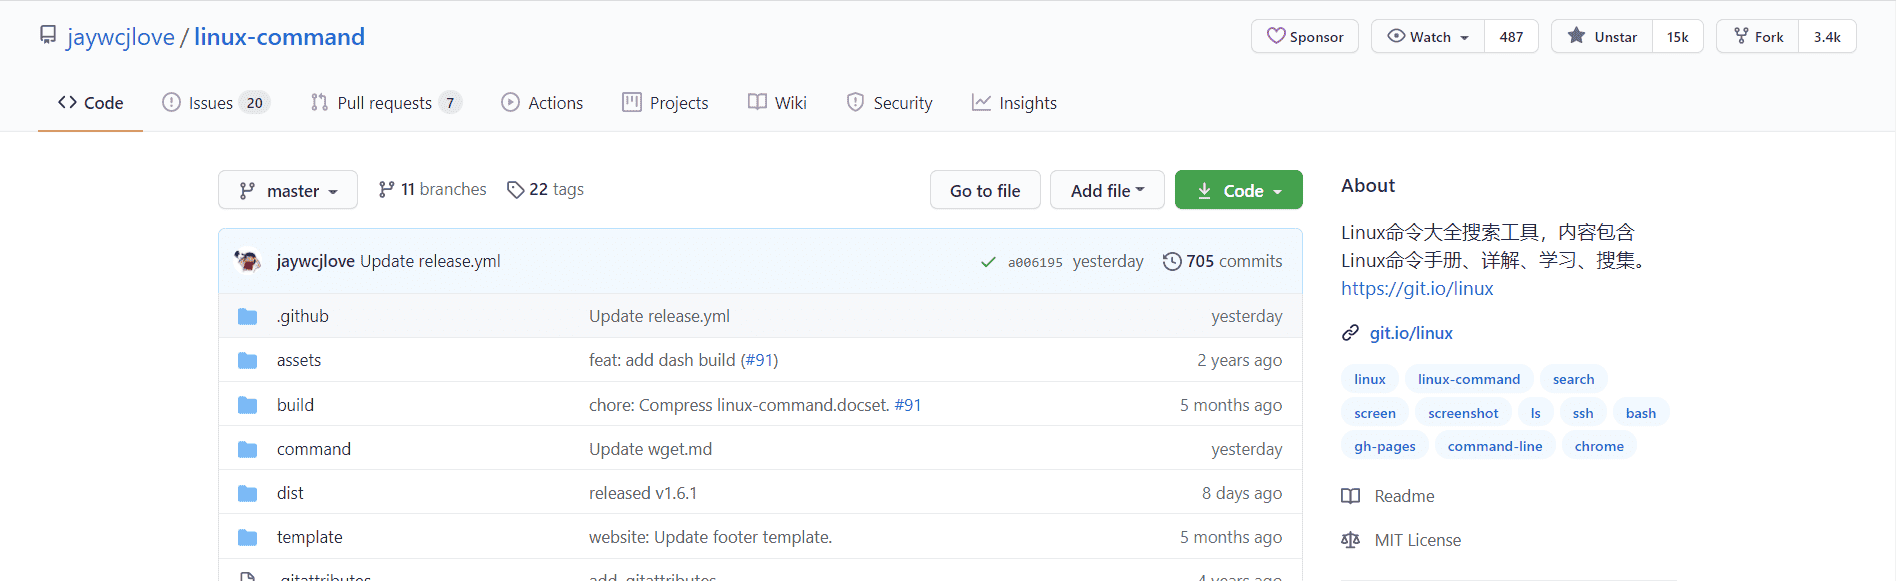
Task: Click the eye icon on Watch button
Action: click(x=1396, y=36)
